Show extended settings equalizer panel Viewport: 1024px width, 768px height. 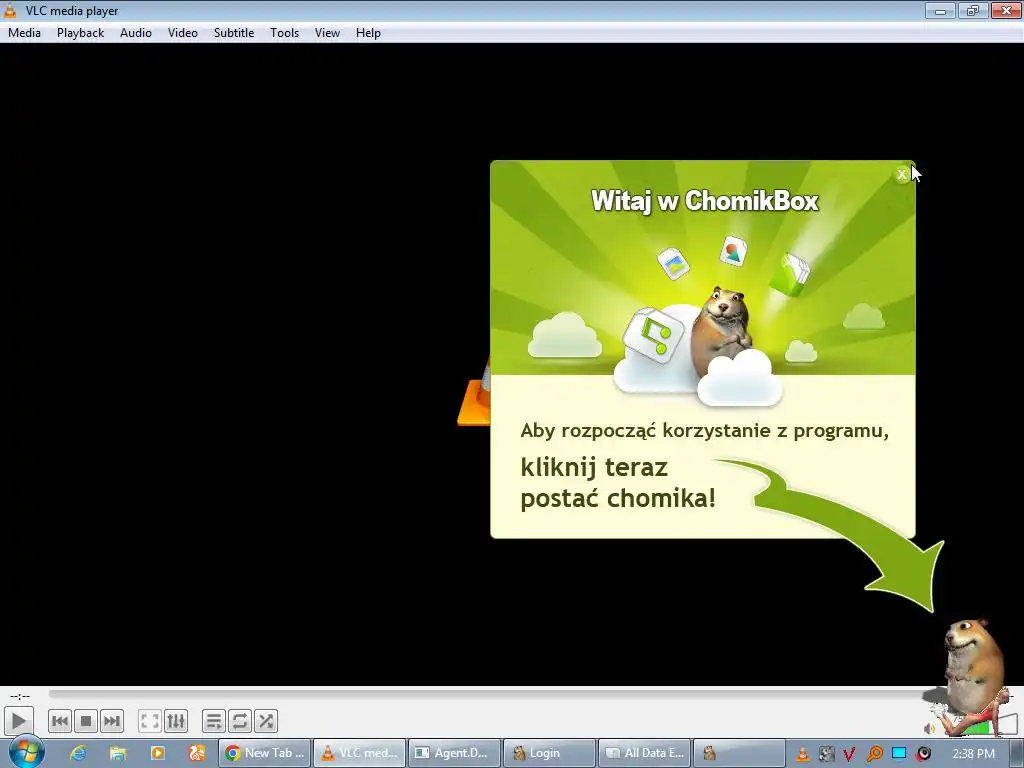click(176, 721)
